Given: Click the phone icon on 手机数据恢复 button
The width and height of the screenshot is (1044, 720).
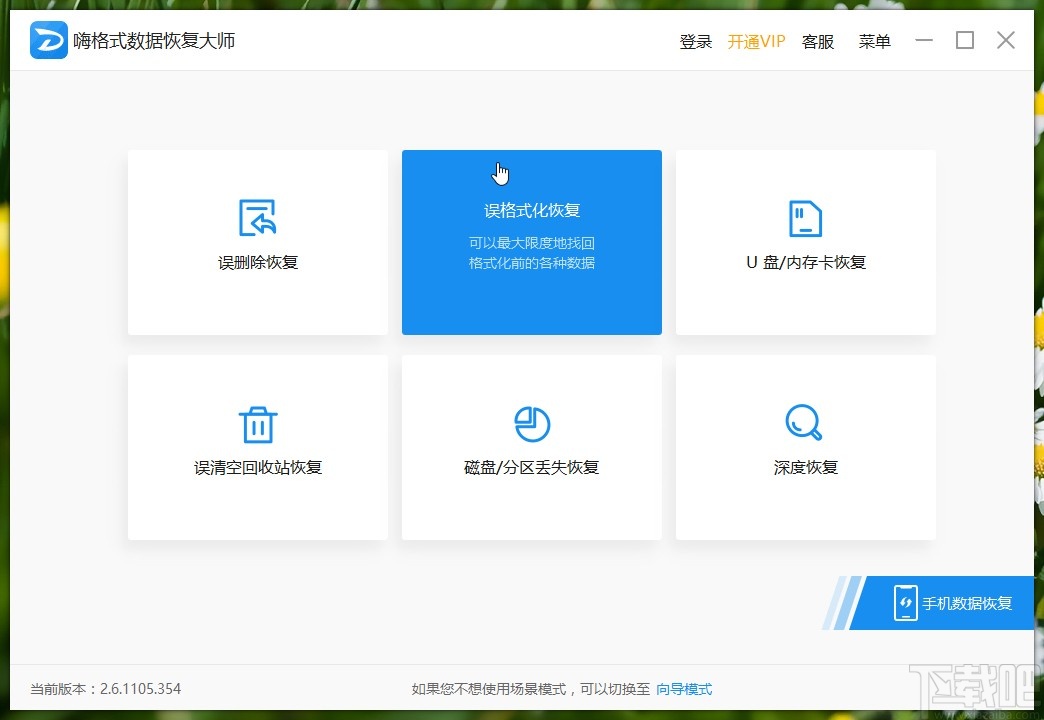Looking at the screenshot, I should 907,602.
